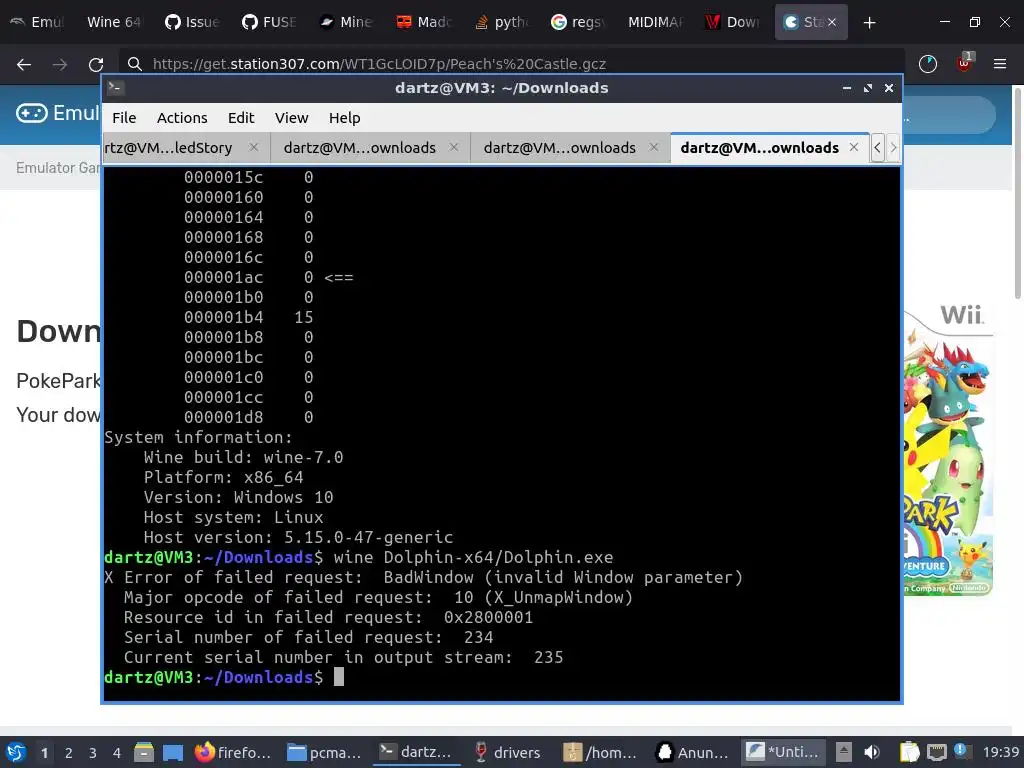This screenshot has height=768, width=1024.
Task: Switch to the Down browser tab
Action: pyautogui.click(x=732, y=22)
